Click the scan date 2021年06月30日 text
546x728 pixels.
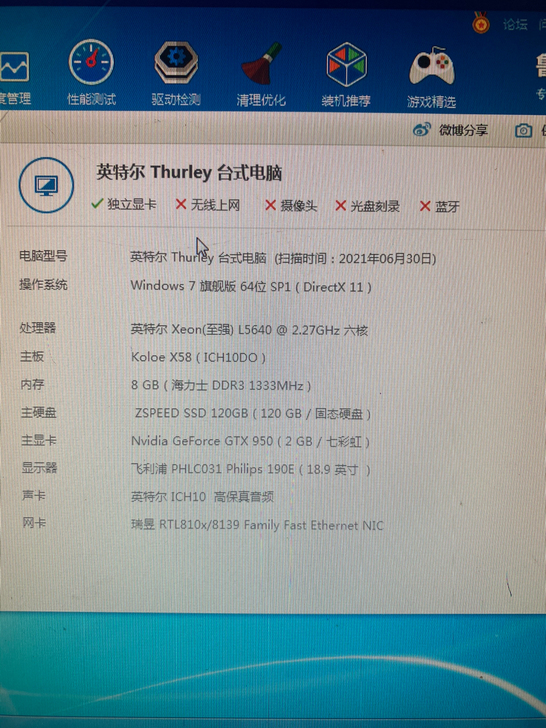387,259
